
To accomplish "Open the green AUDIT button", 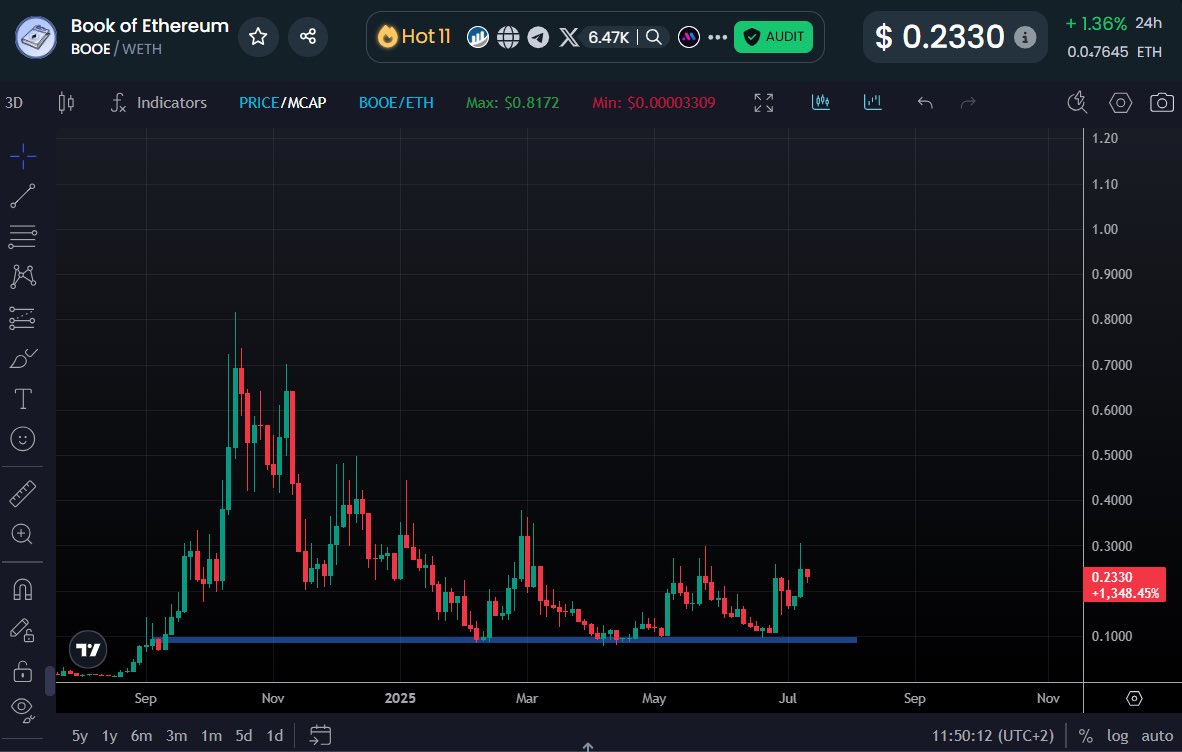I will click(x=773, y=36).
